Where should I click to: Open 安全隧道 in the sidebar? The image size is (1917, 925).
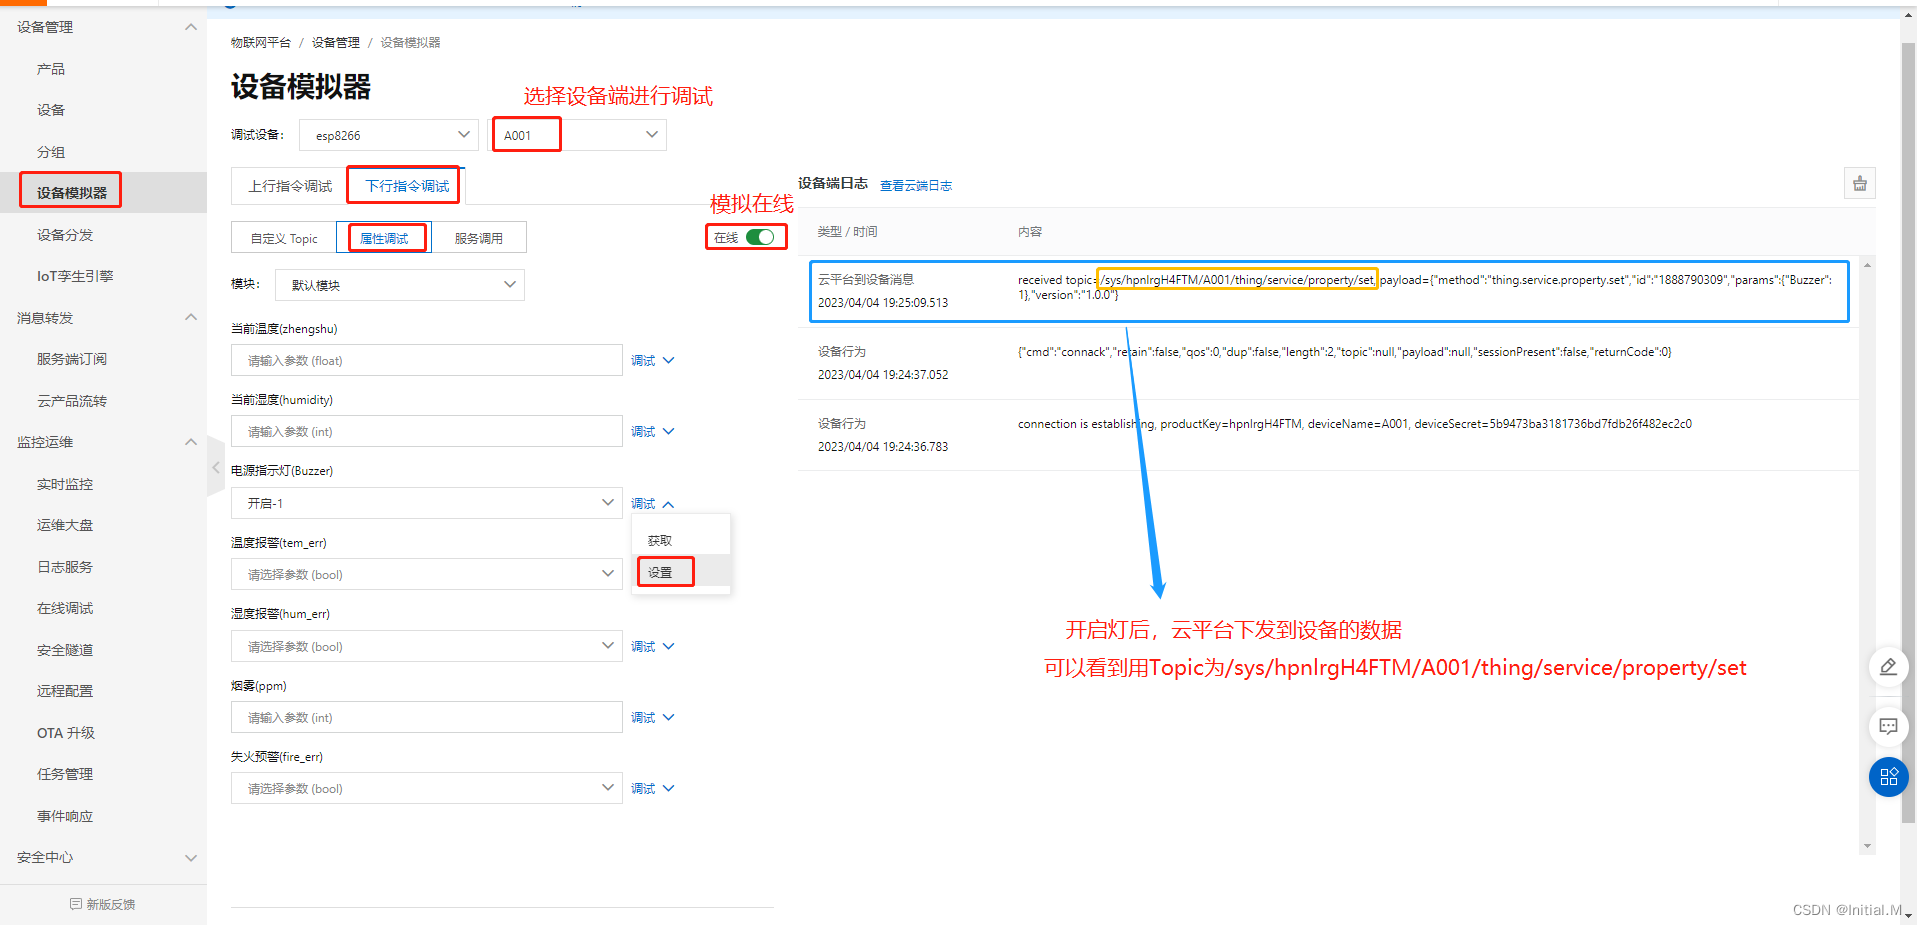coord(65,650)
